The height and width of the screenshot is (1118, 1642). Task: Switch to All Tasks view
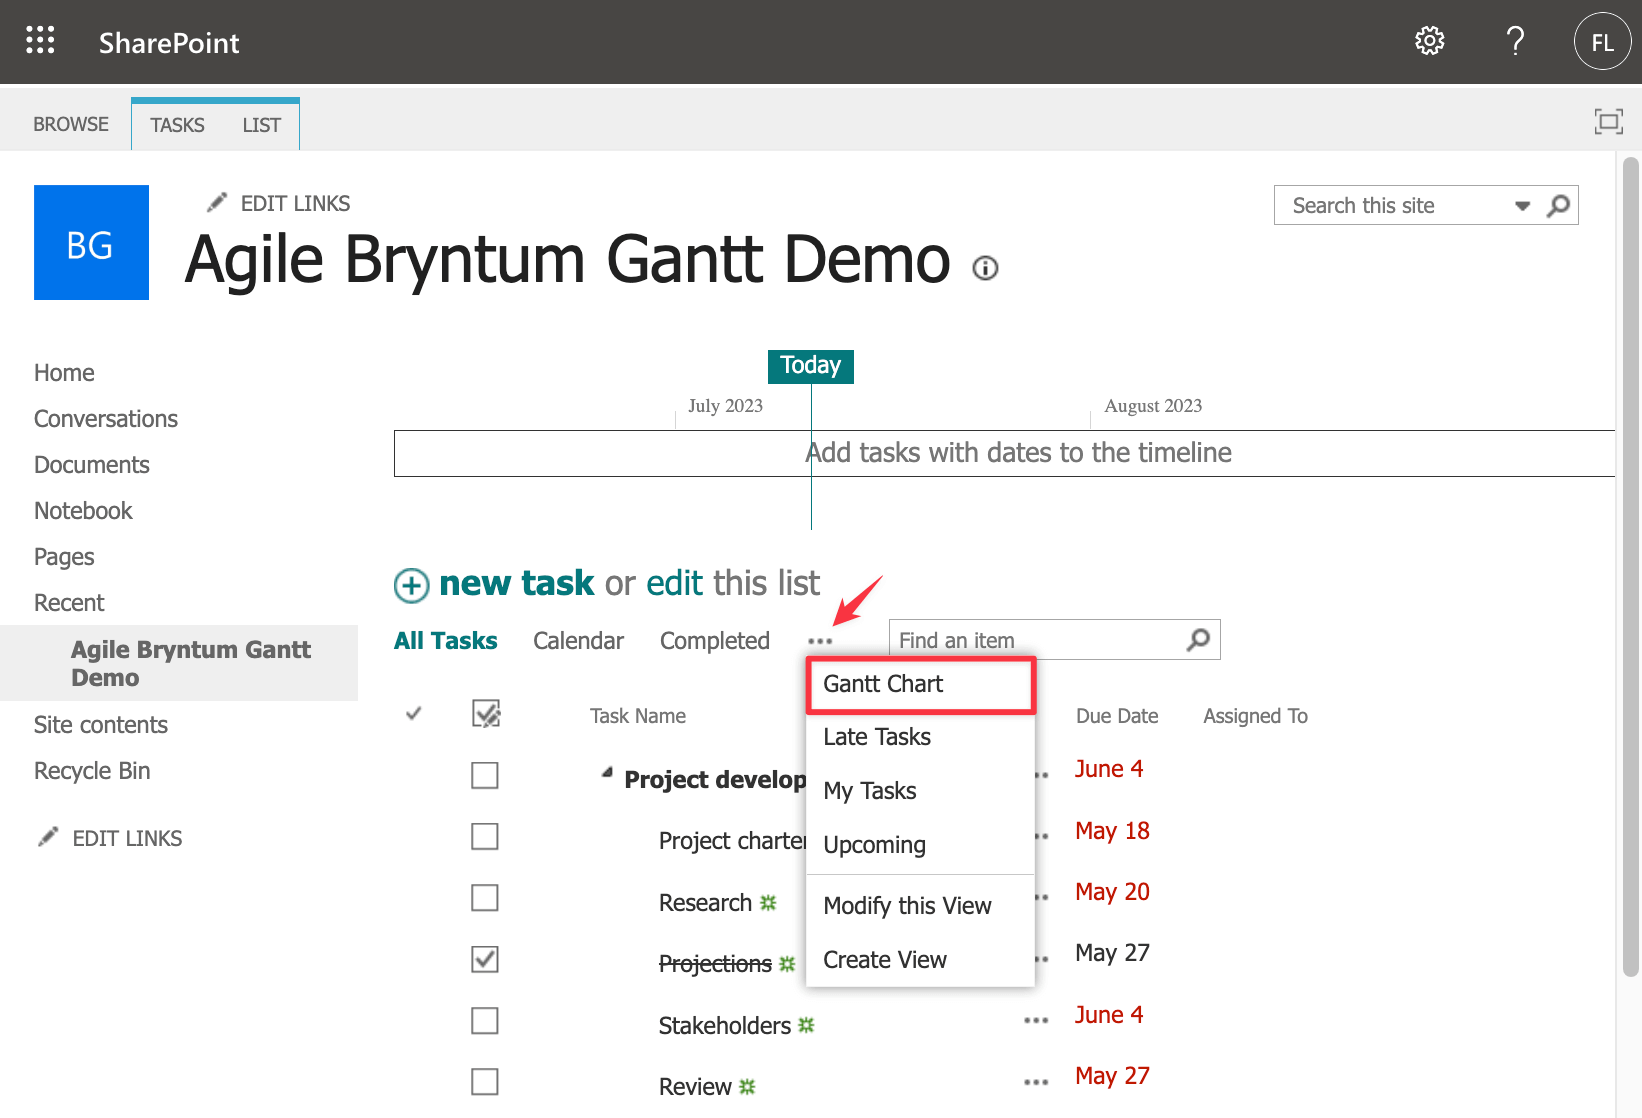(445, 641)
